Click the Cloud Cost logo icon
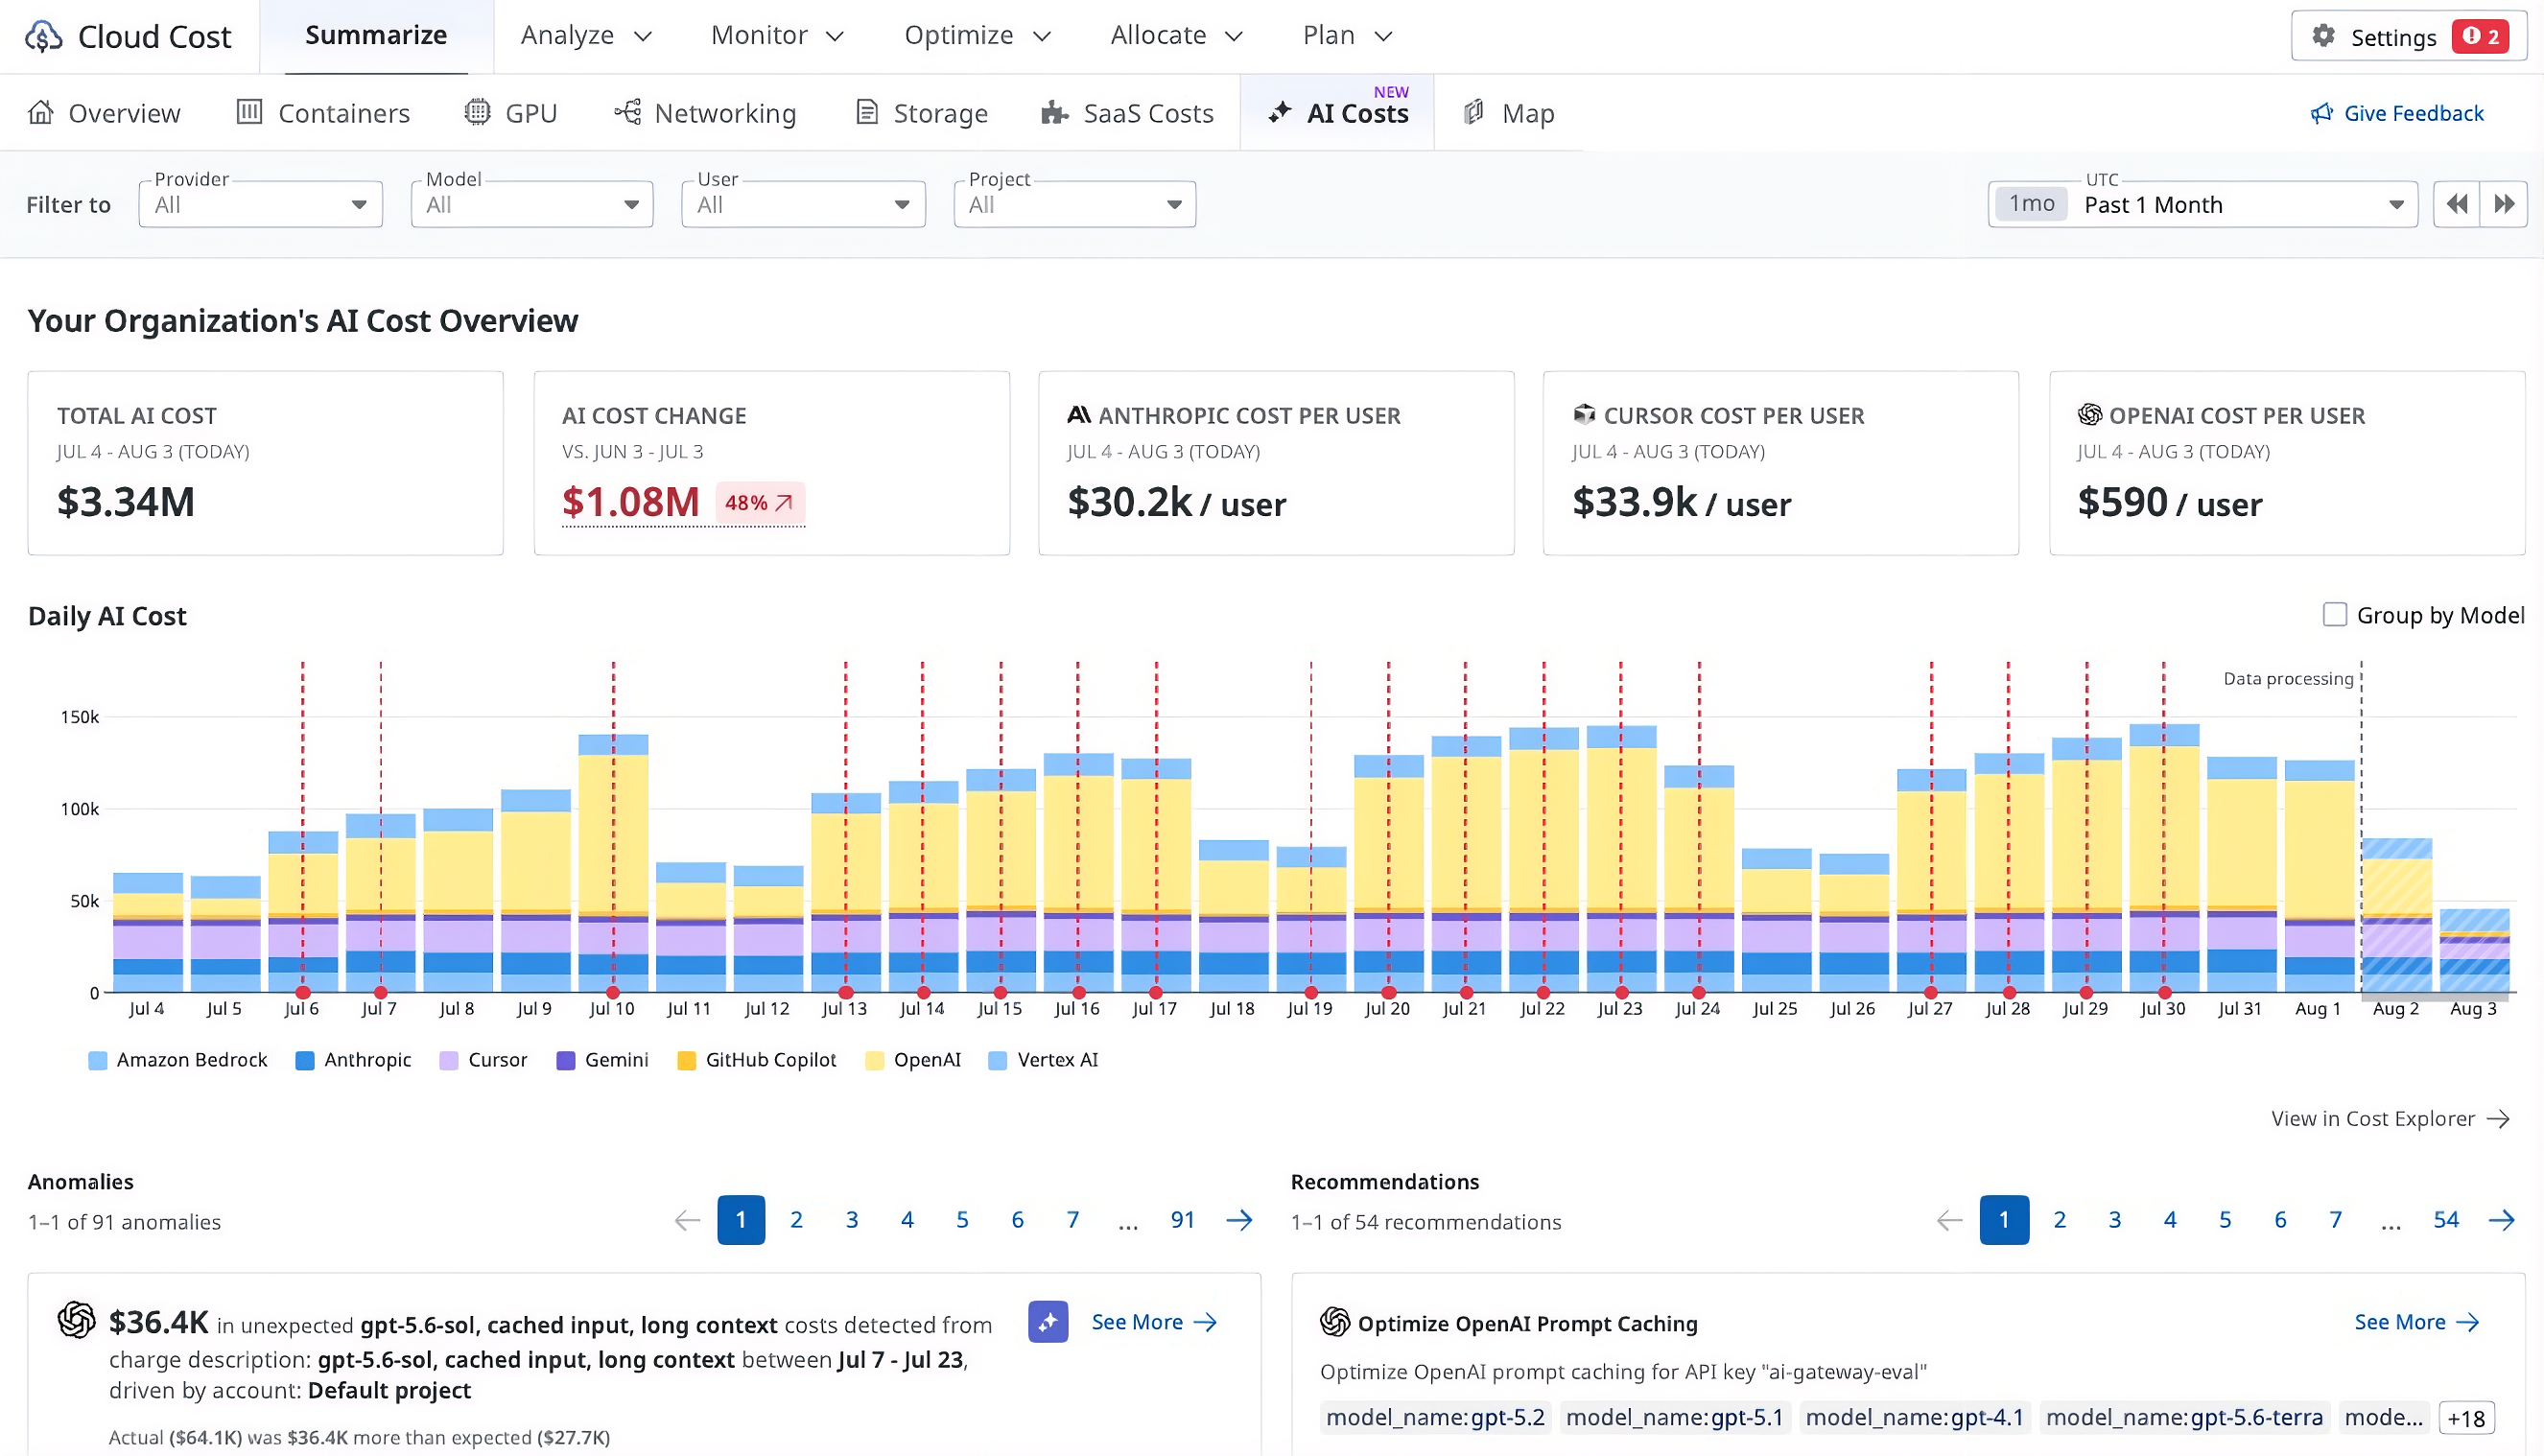 44,36
